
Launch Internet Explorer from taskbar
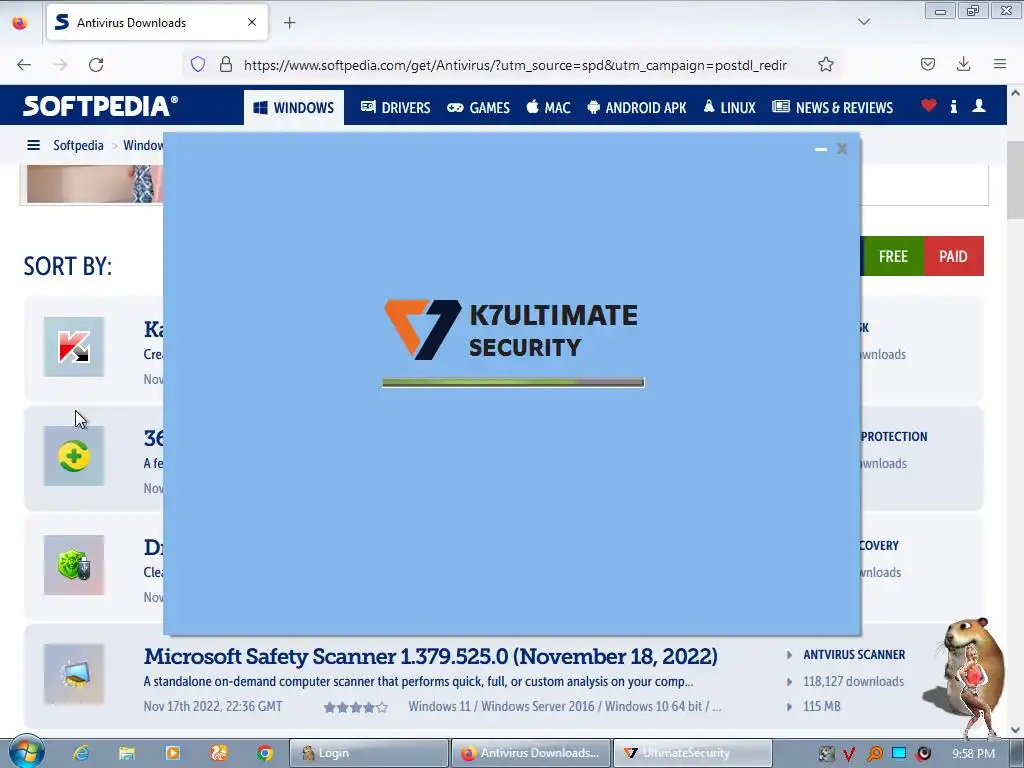tap(81, 753)
